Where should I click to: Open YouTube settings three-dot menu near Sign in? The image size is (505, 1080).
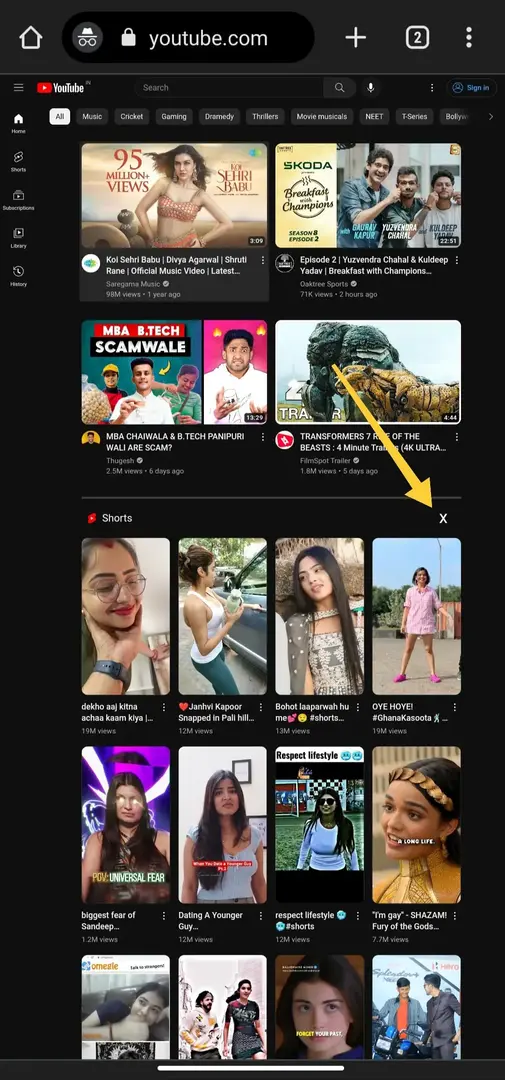(x=432, y=87)
